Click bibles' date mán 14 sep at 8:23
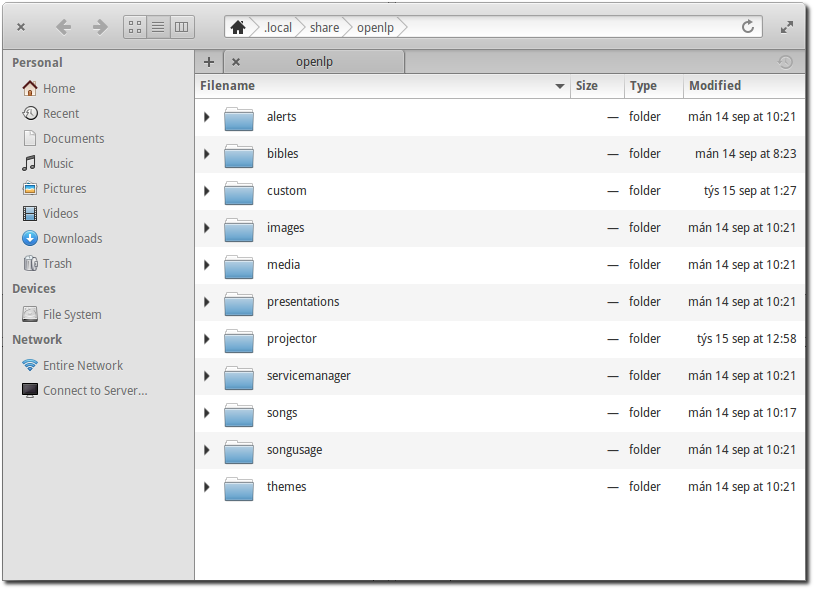 [745, 154]
